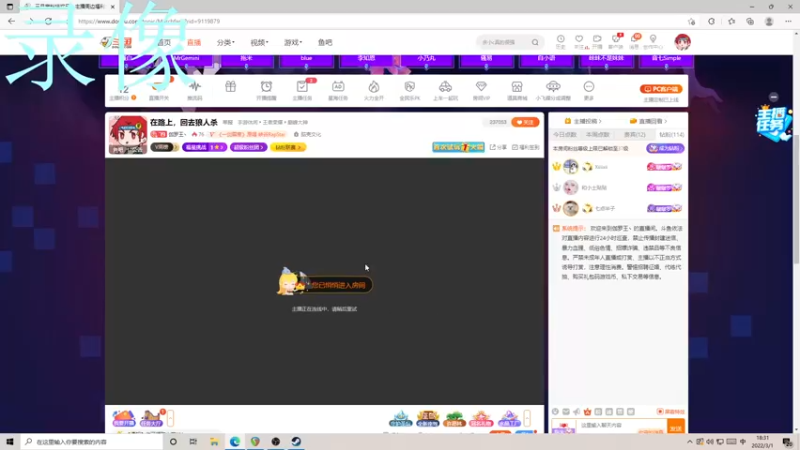Open the task hall horse icon
800x450 pixels.
tap(152, 418)
